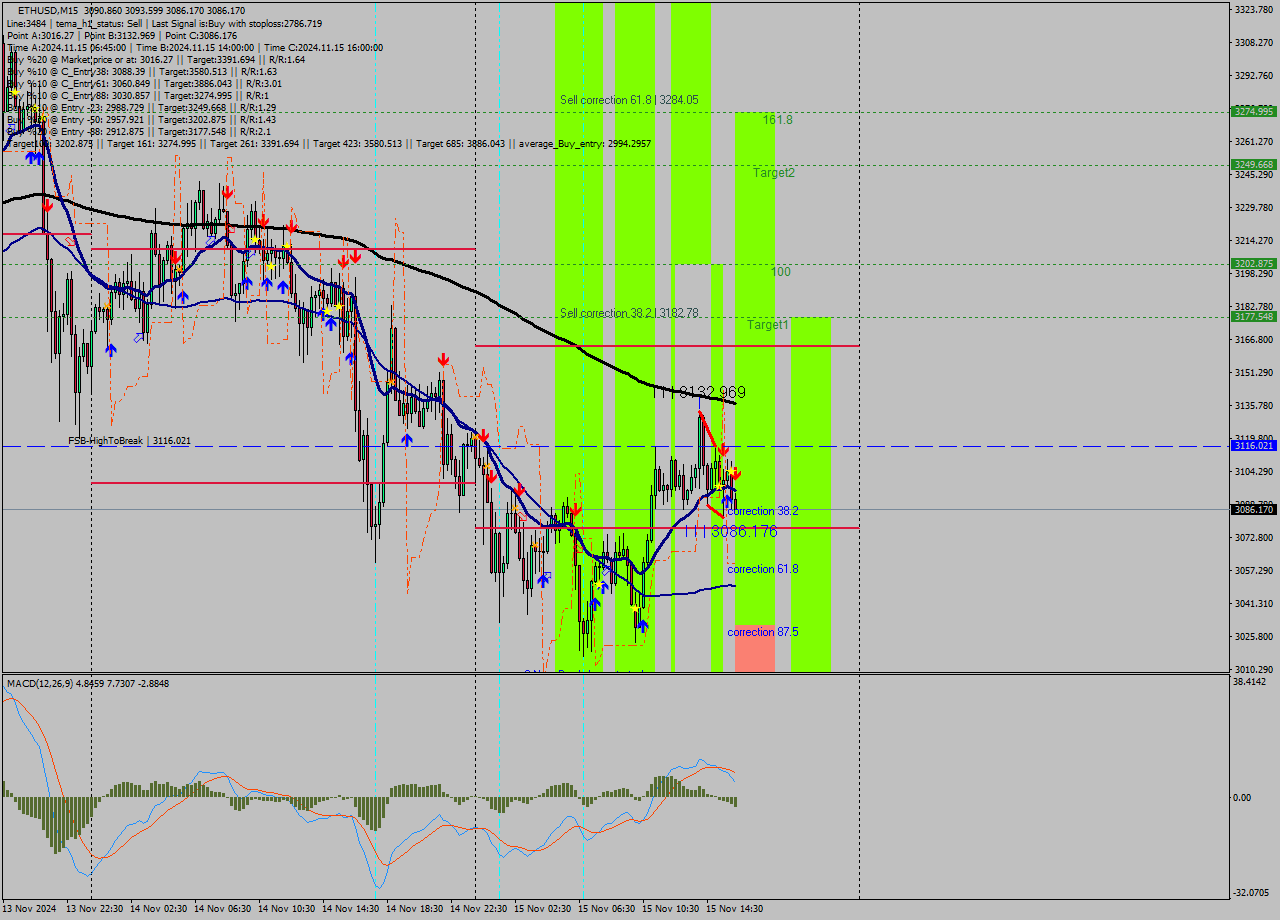Click the '14 Nov 22:30' time axis label
Image resolution: width=1280 pixels, height=920 pixels.
[x=479, y=909]
